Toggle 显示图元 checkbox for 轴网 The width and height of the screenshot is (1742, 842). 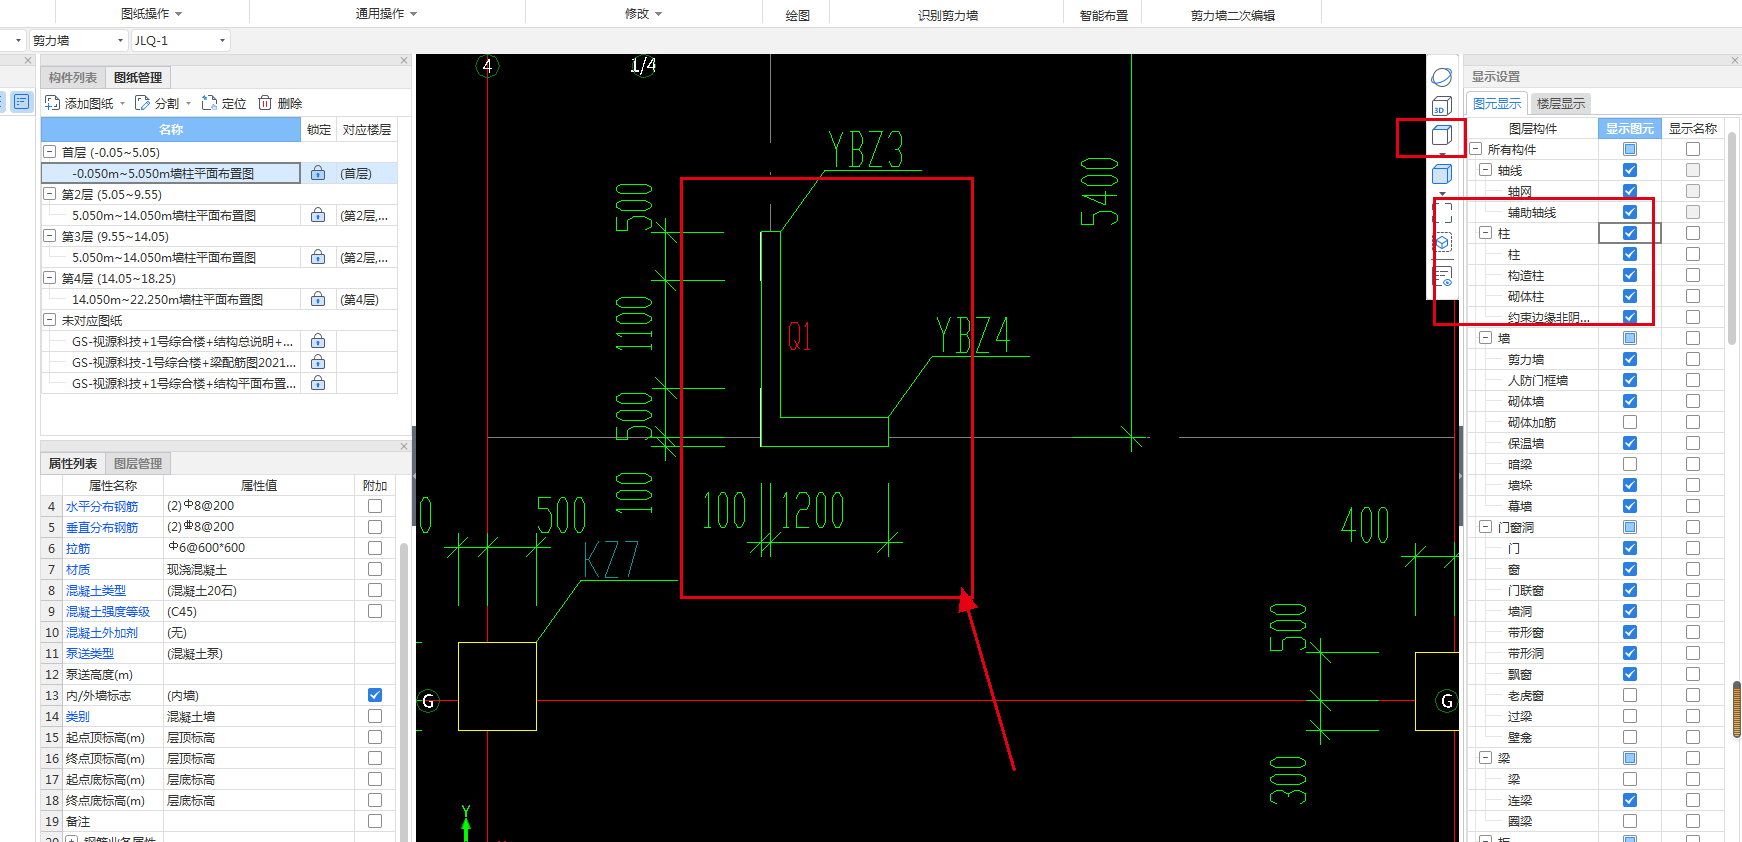click(1630, 191)
